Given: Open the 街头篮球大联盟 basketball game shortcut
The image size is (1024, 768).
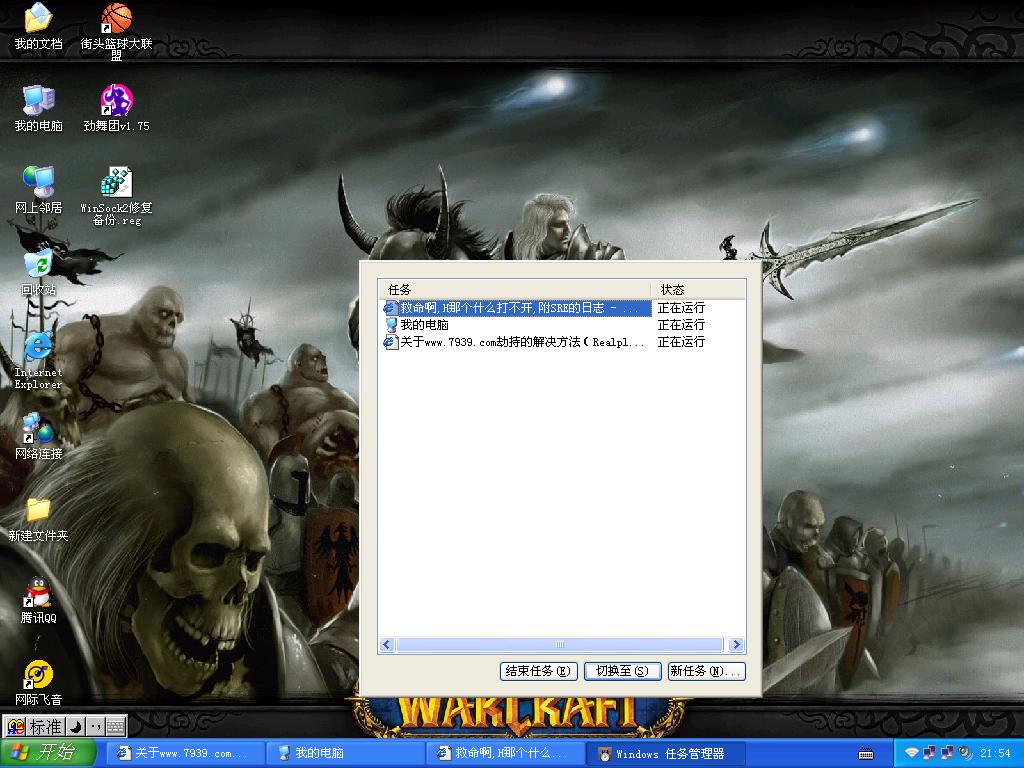Looking at the screenshot, I should pyautogui.click(x=116, y=29).
